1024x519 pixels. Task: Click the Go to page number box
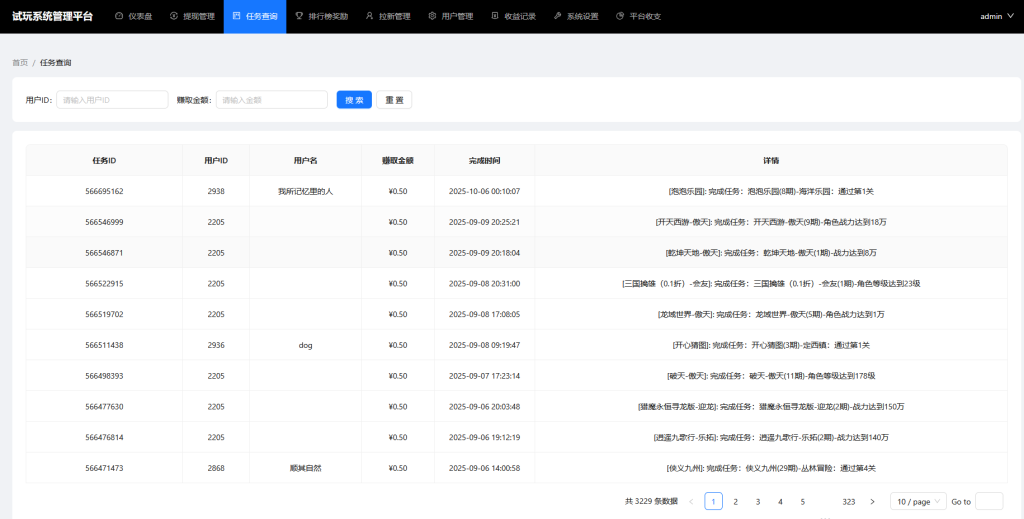[988, 501]
